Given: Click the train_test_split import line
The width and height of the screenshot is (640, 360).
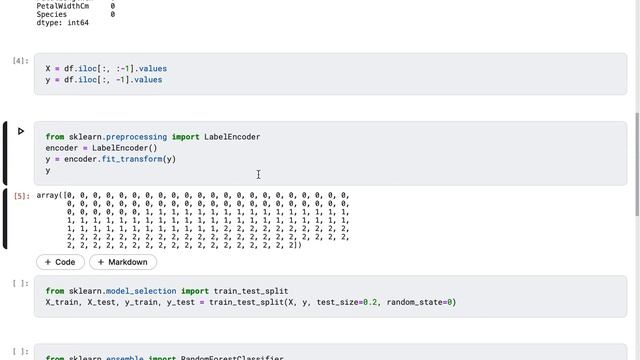Looking at the screenshot, I should pos(167,291).
